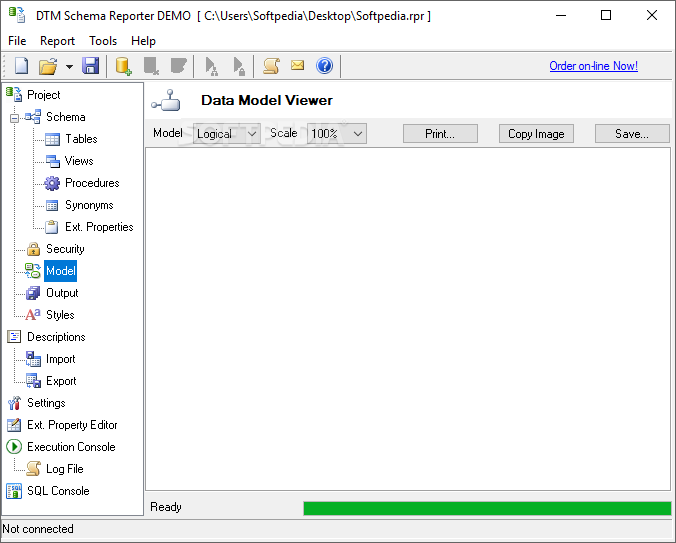Screen dimensions: 676x543
Task: Click the Descriptions icon in tree
Action: 14,337
